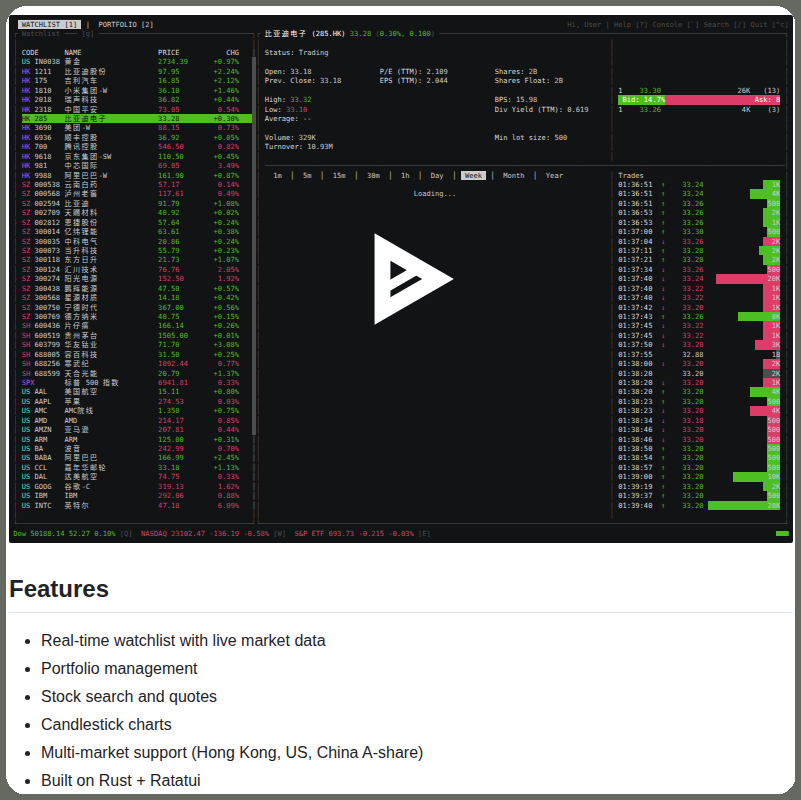
Task: Select the Month chart timeframe
Action: [x=512, y=175]
